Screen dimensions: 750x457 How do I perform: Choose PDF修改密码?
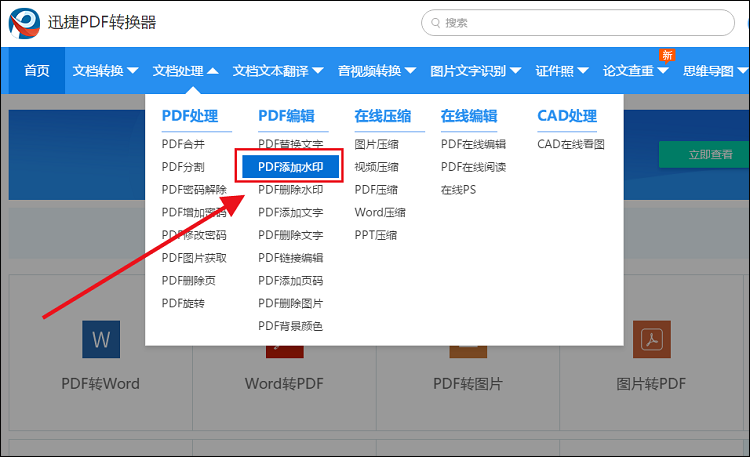click(194, 235)
